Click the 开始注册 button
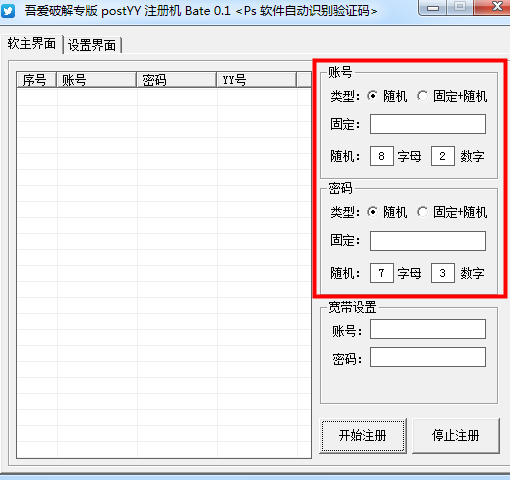 tap(363, 436)
